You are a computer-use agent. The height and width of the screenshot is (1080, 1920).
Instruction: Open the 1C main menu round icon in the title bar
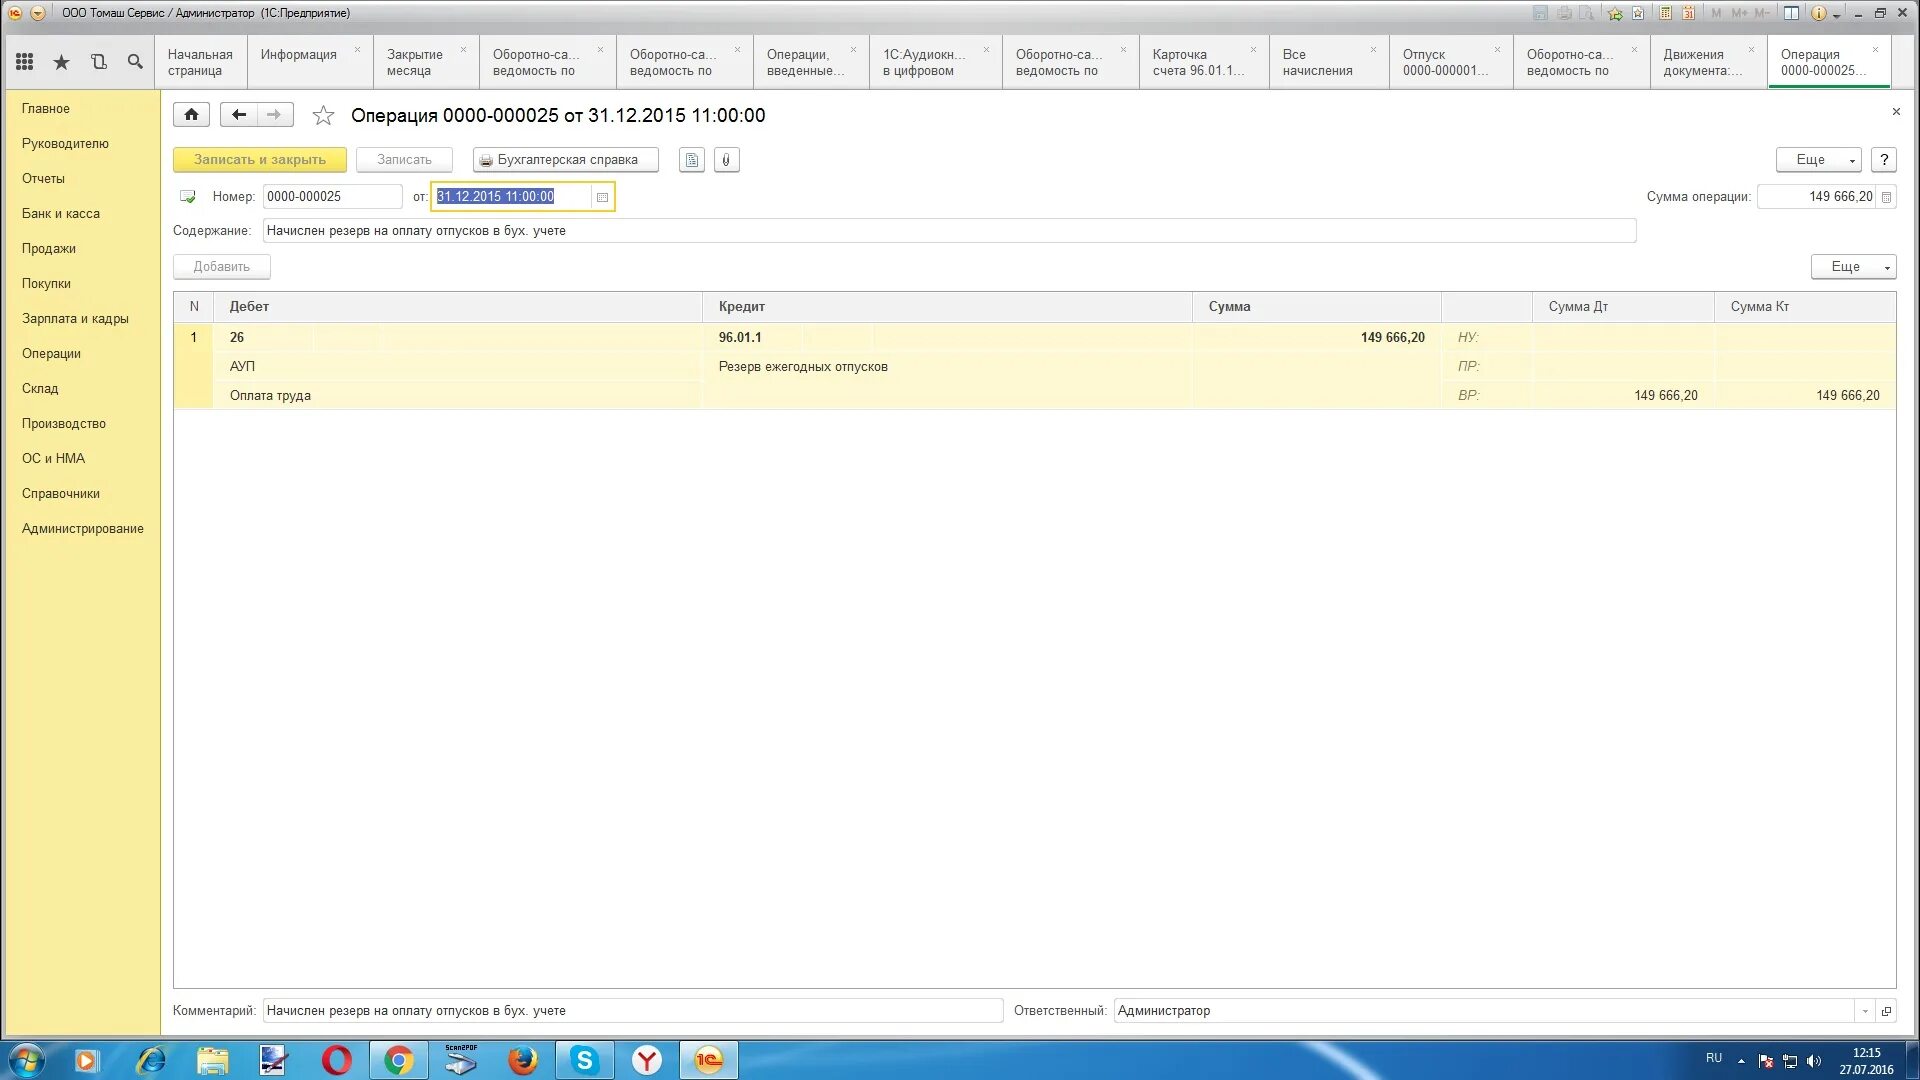click(x=15, y=13)
